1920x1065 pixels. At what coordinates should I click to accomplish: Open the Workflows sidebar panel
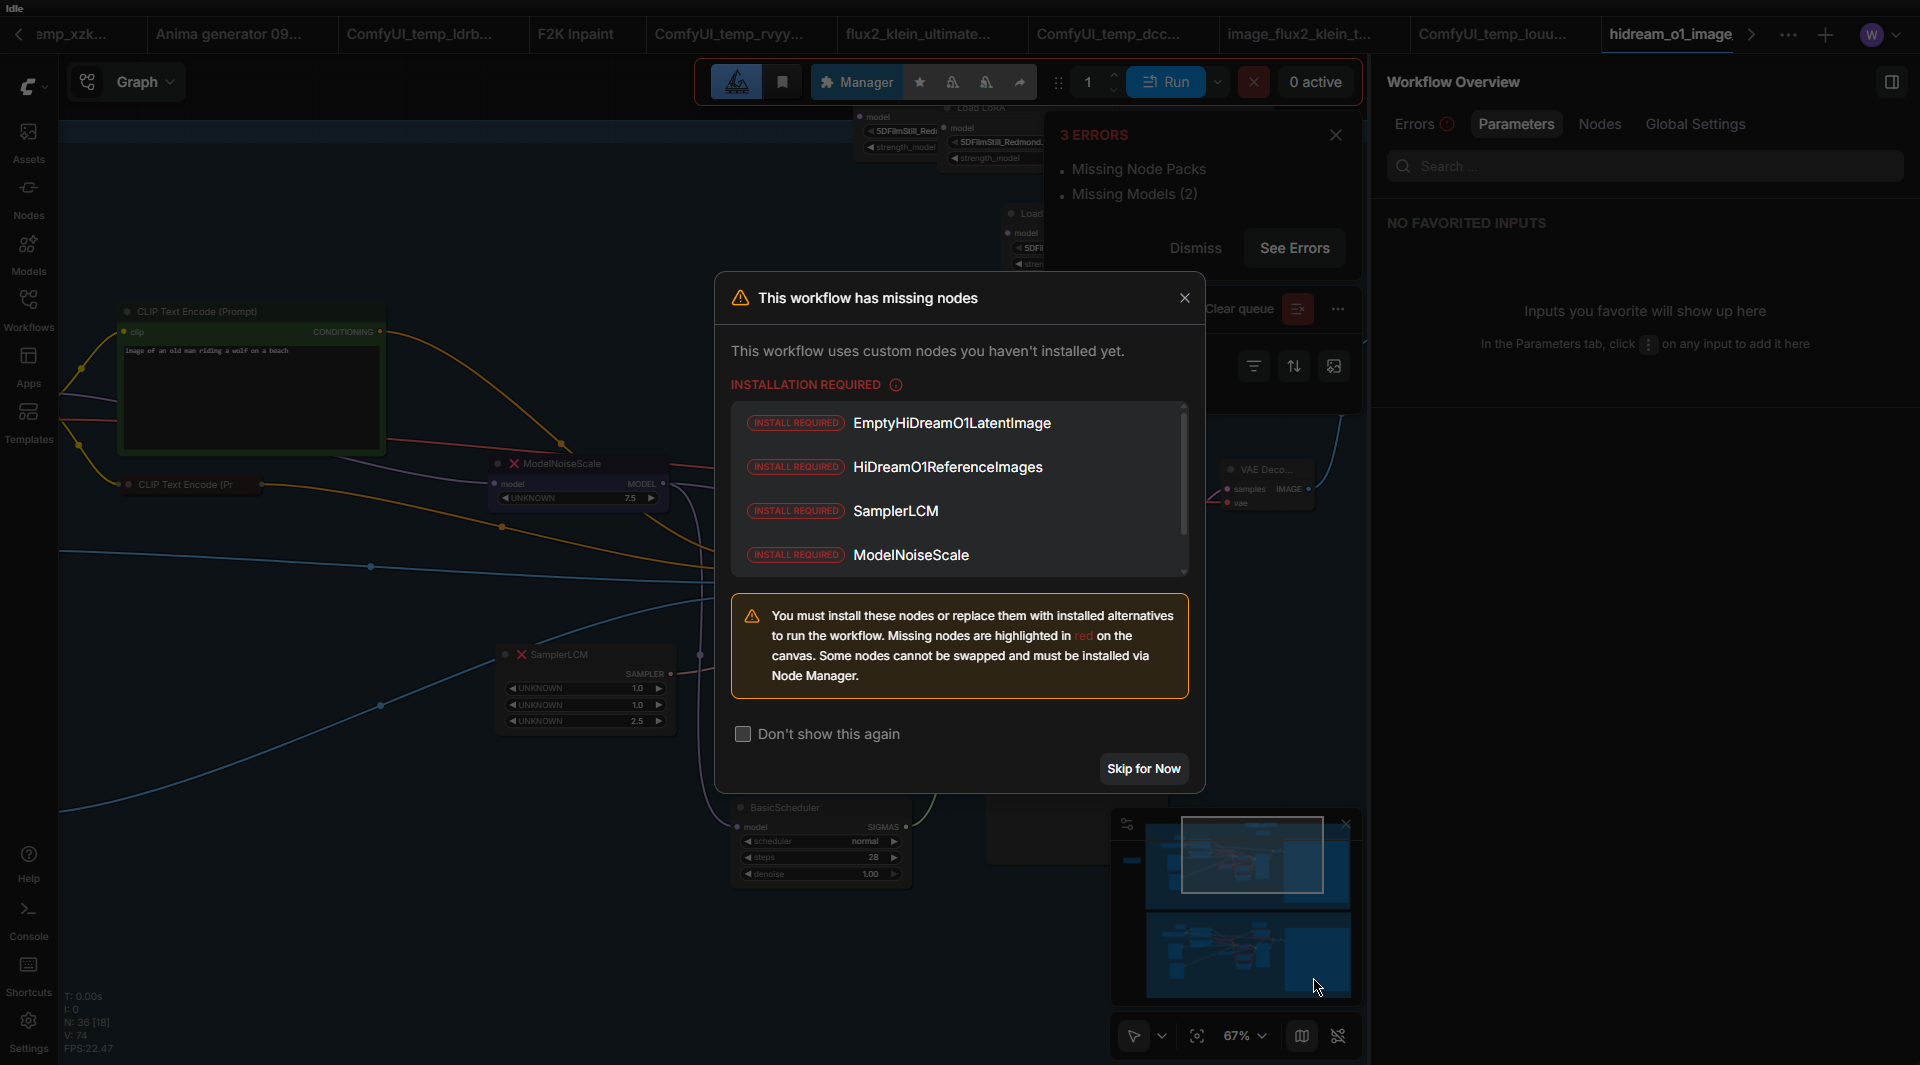(x=28, y=311)
